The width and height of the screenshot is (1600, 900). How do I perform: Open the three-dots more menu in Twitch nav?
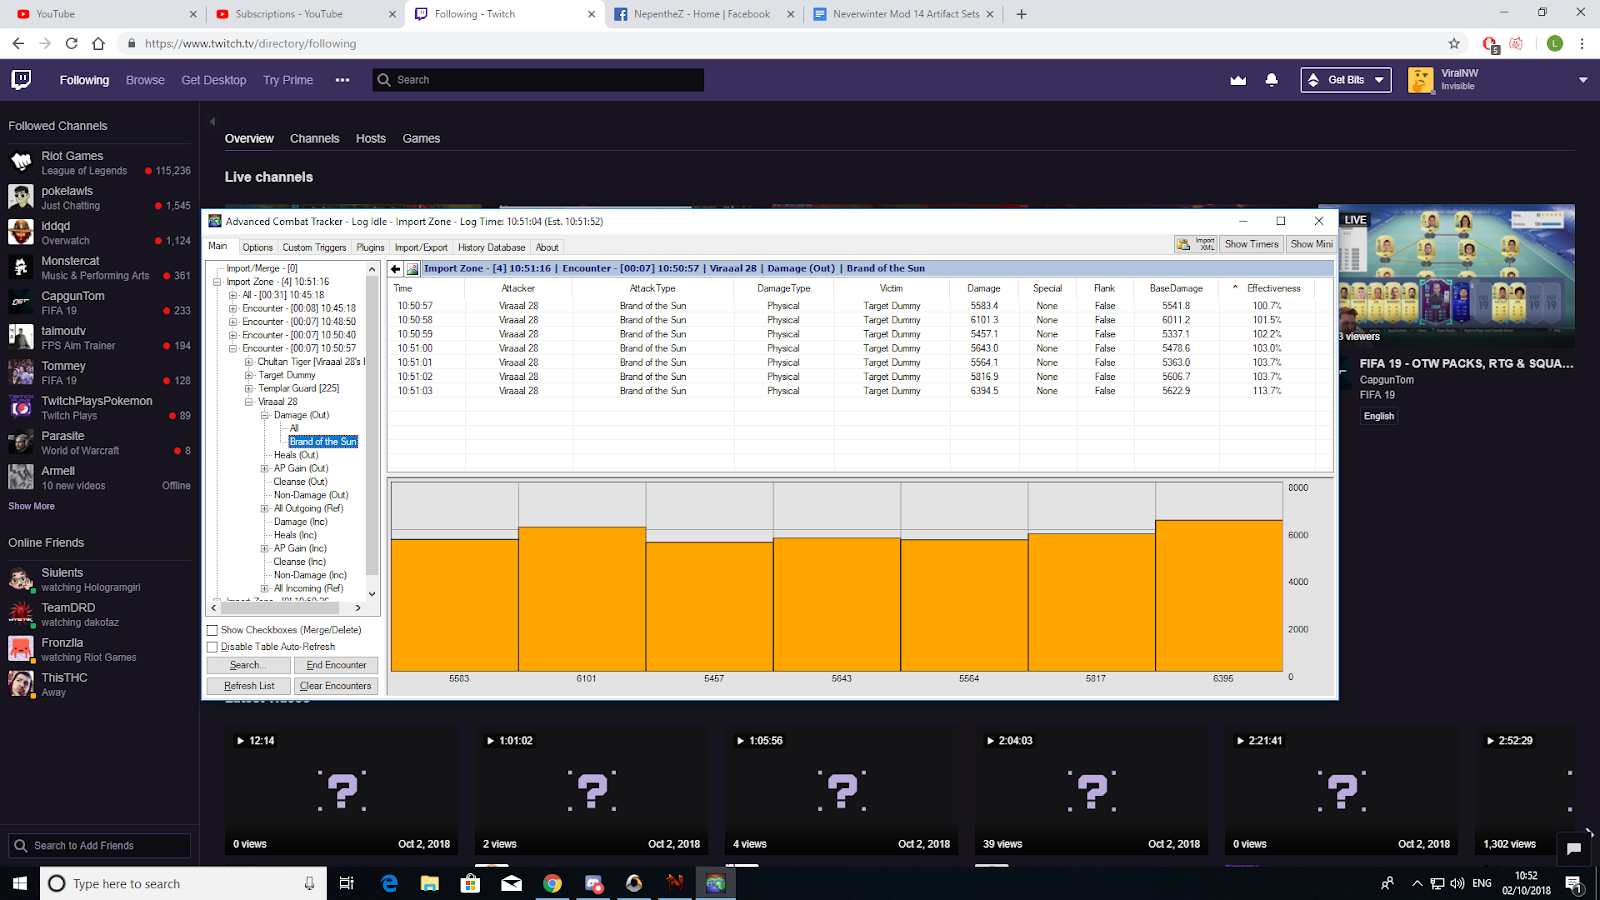point(342,80)
